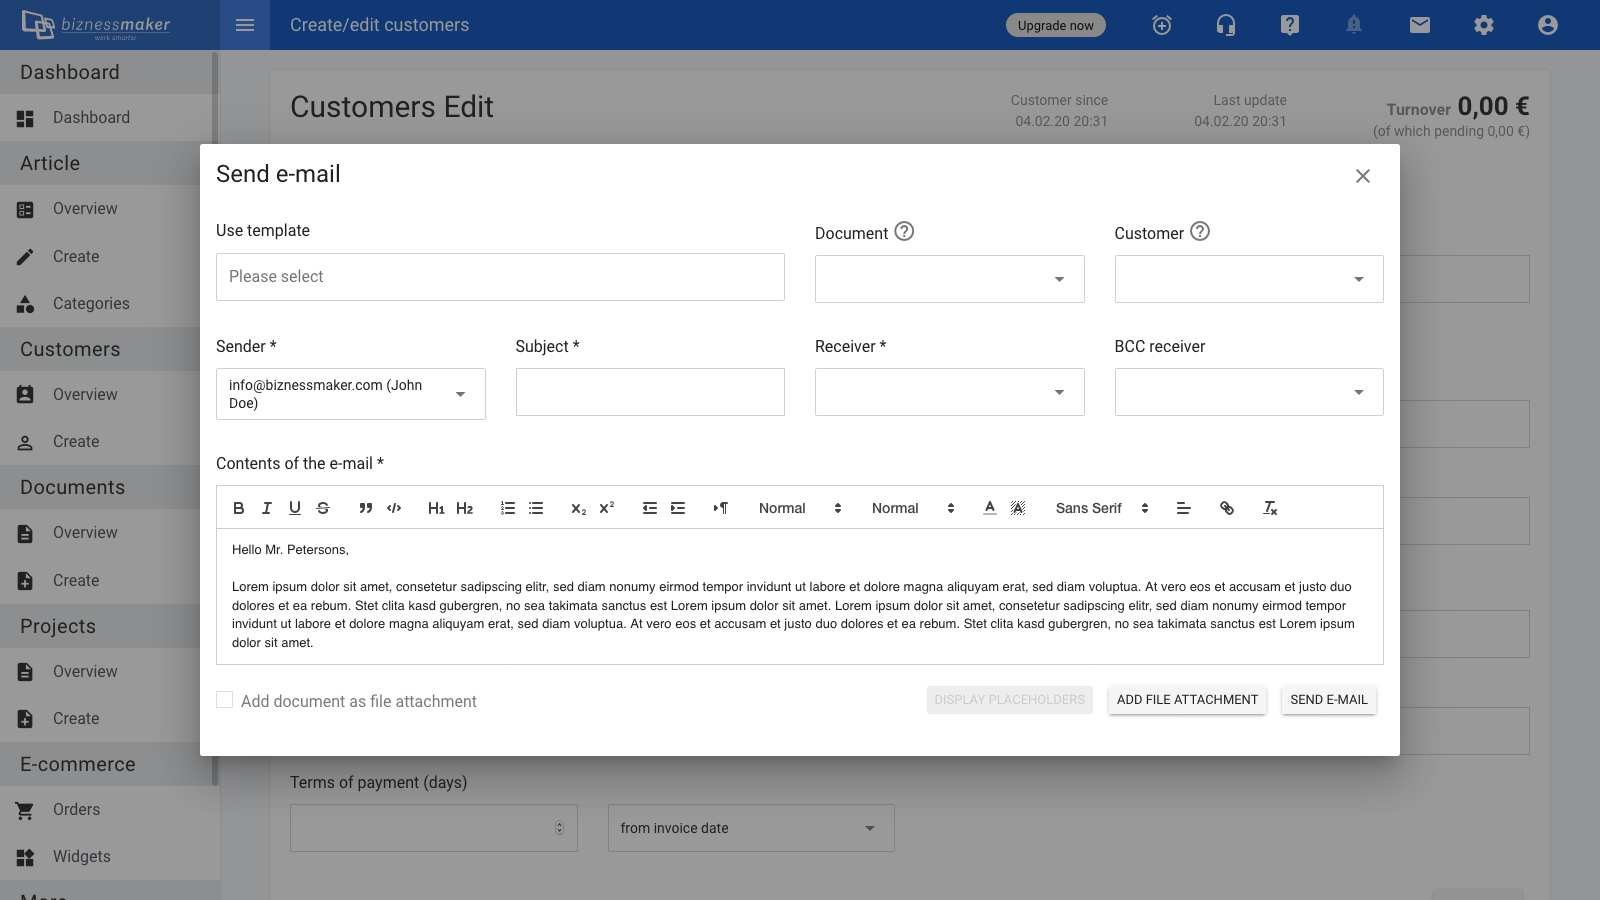Insert a hyperlink in the e-mail
The width and height of the screenshot is (1600, 900).
[1227, 508]
